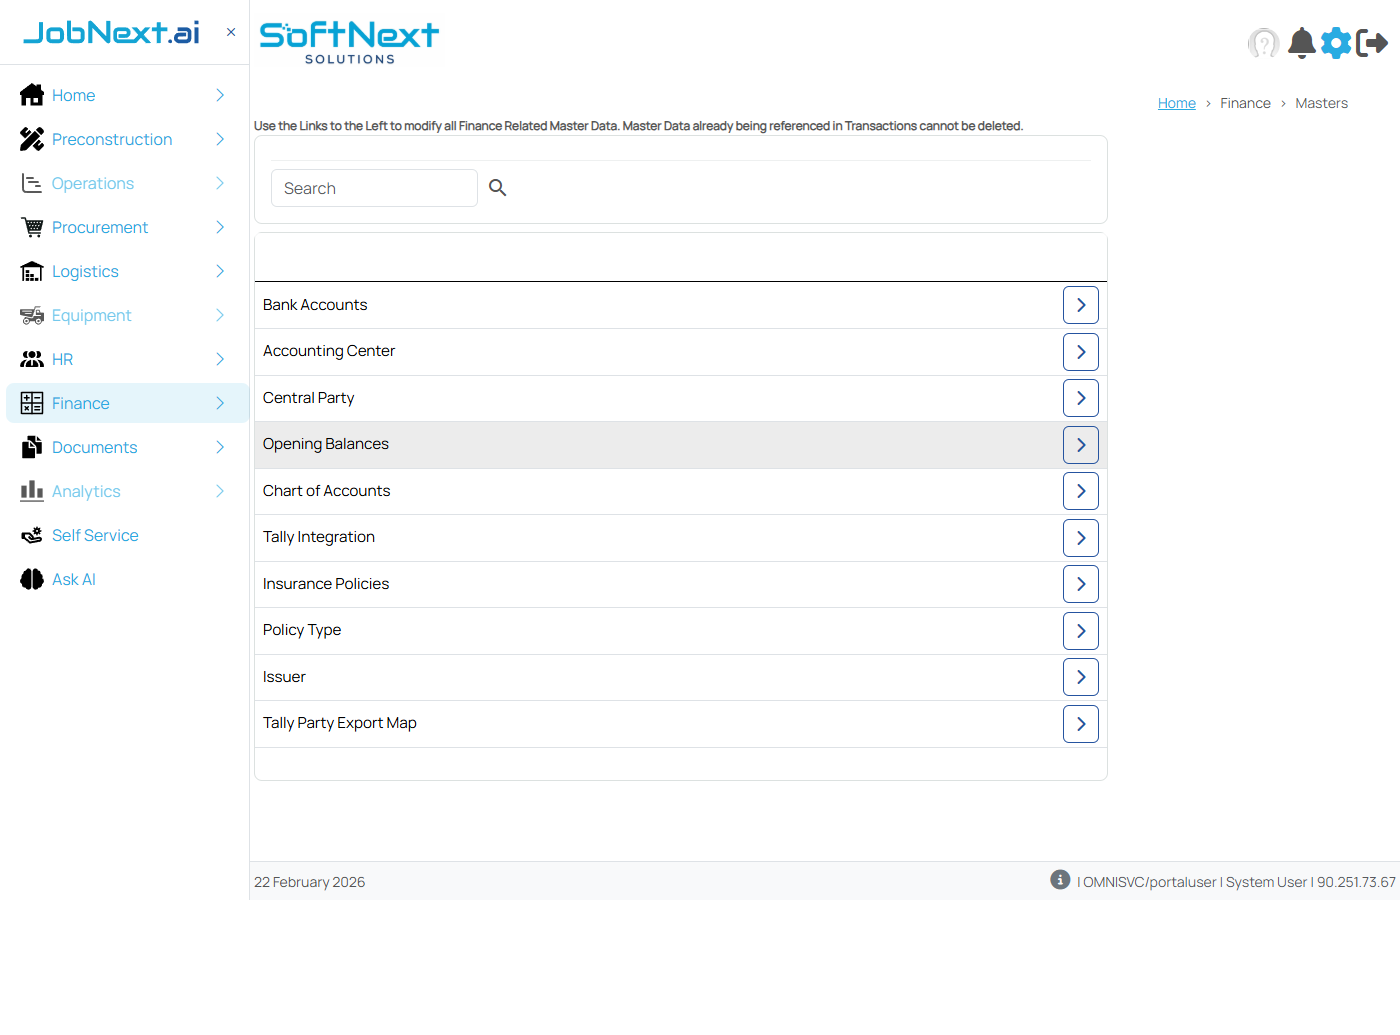This screenshot has height=1035, width=1400.
Task: Click the search magnifier button
Action: tap(497, 188)
